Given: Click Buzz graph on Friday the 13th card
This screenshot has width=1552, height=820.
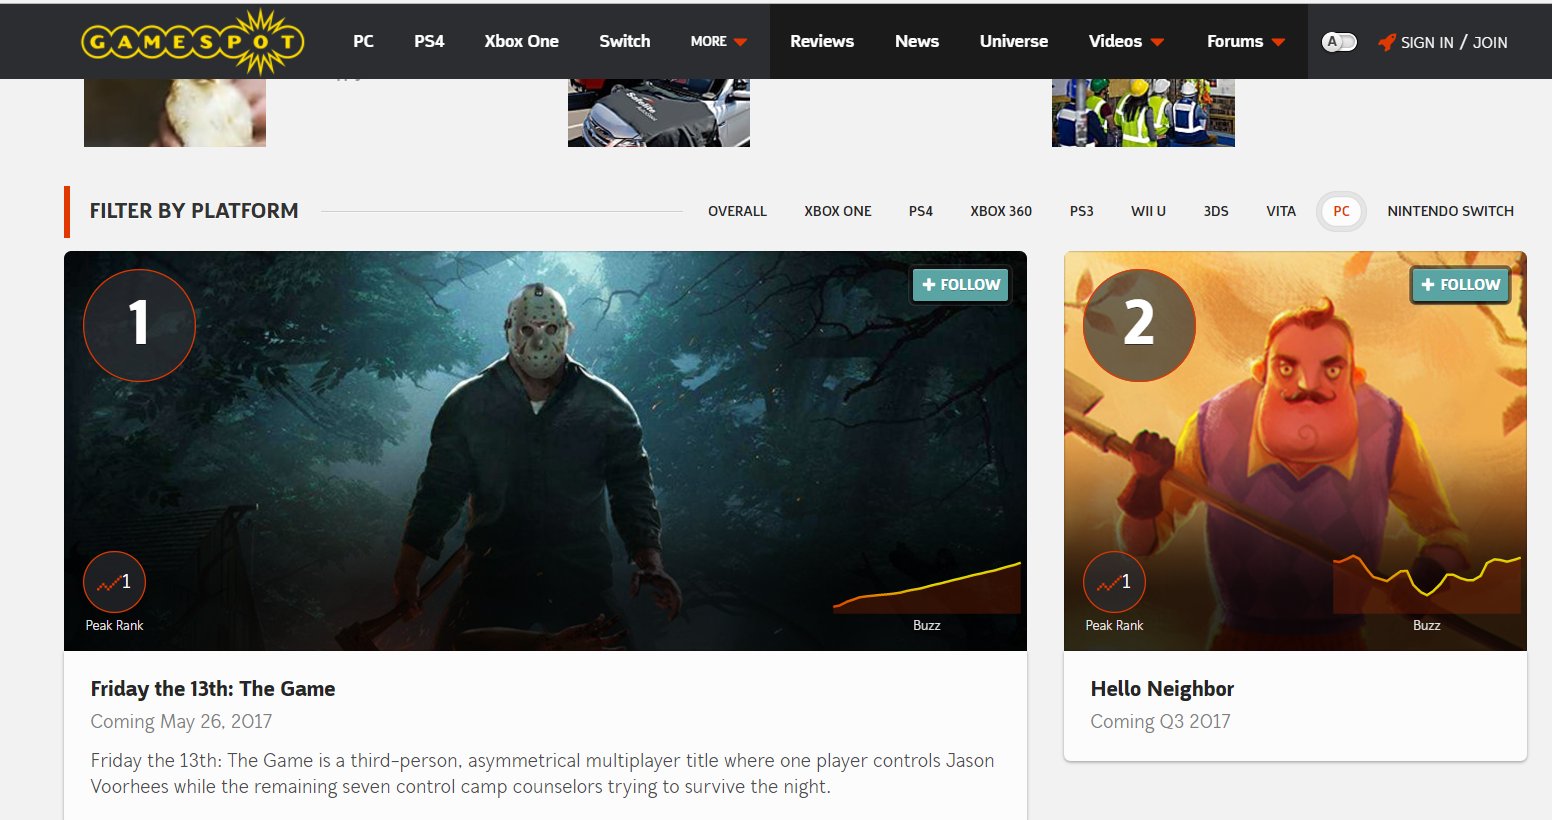Looking at the screenshot, I should coord(927,588).
